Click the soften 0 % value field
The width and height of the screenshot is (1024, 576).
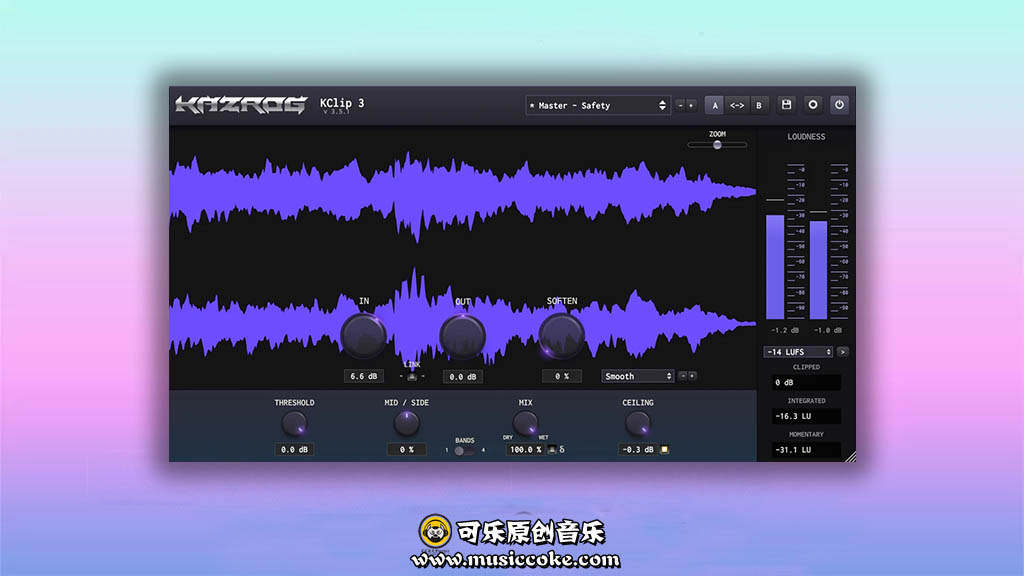[x=562, y=376]
